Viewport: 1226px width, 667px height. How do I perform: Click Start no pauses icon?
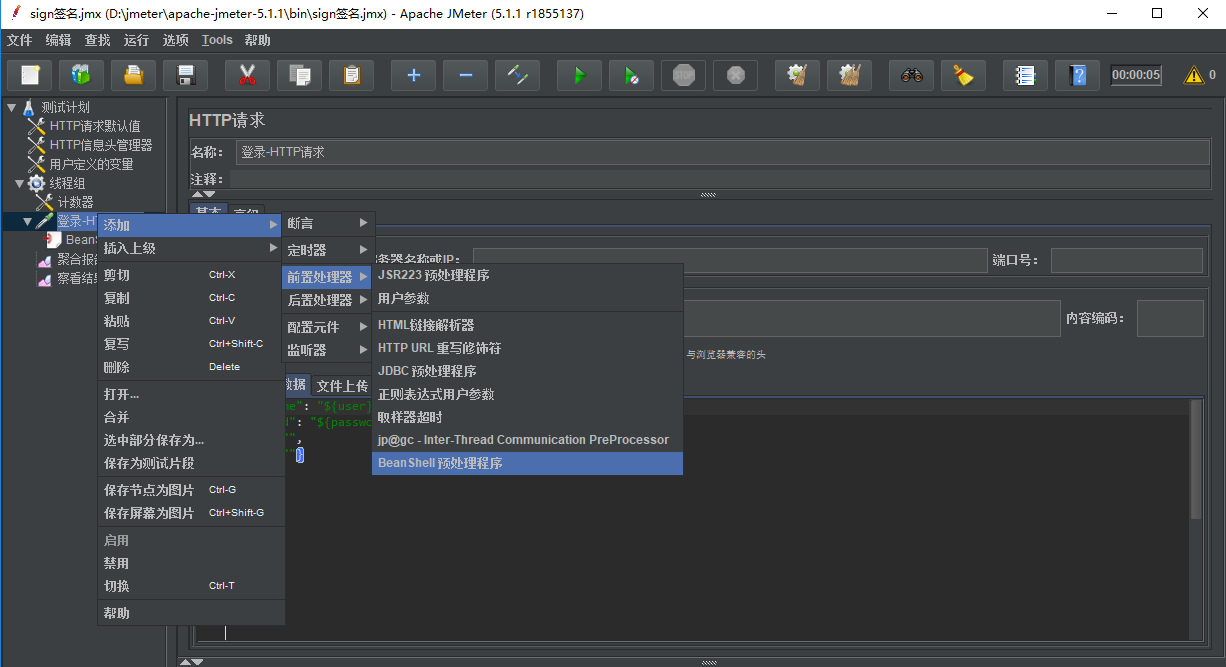click(631, 75)
